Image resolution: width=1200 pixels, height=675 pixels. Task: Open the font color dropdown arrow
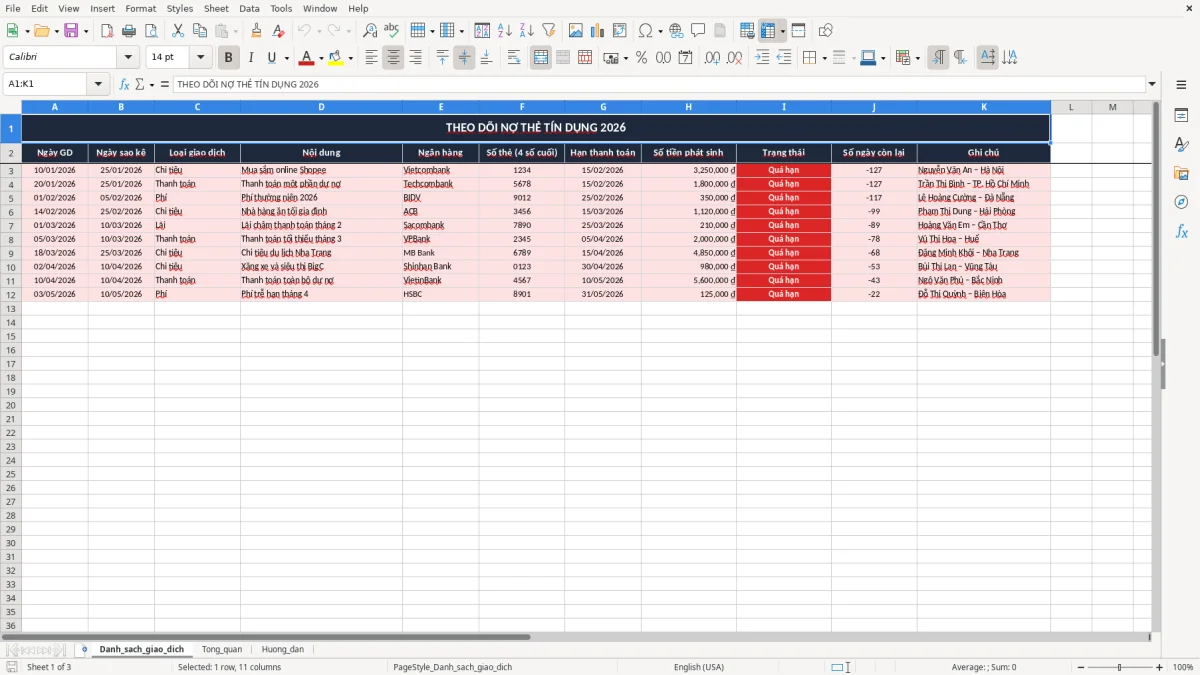click(x=321, y=58)
